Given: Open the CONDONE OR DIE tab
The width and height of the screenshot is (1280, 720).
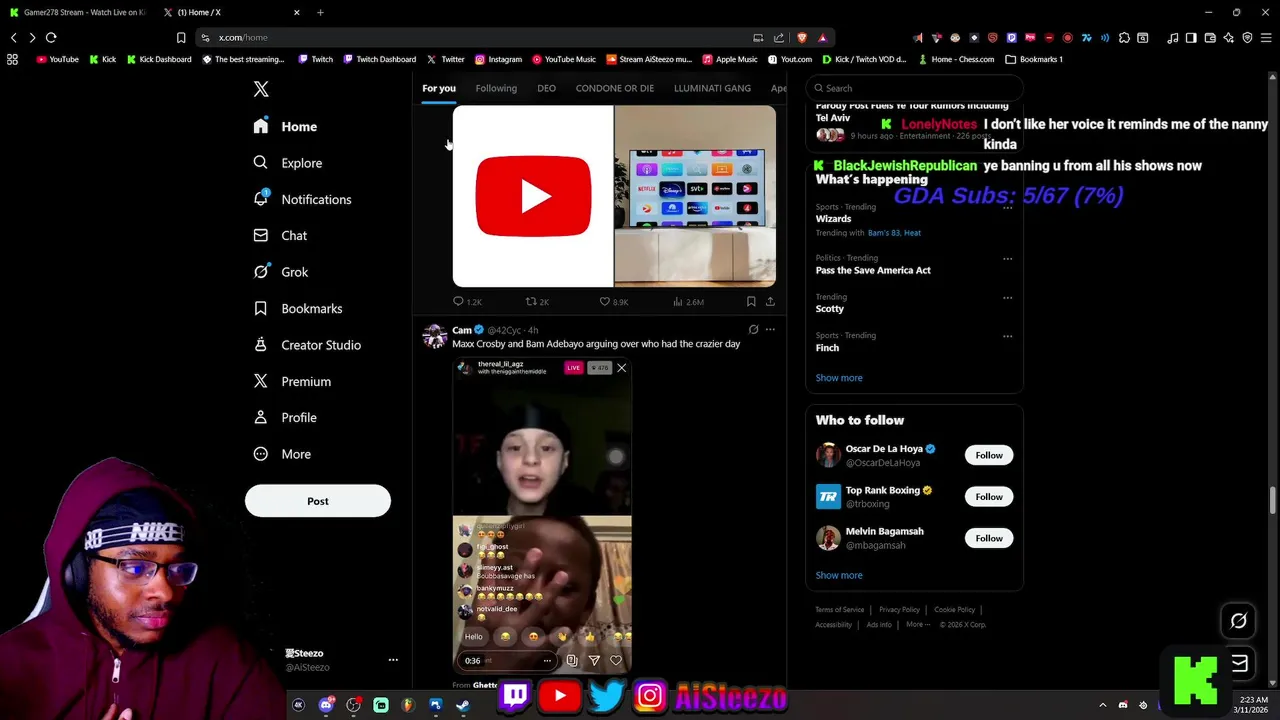Looking at the screenshot, I should point(615,88).
